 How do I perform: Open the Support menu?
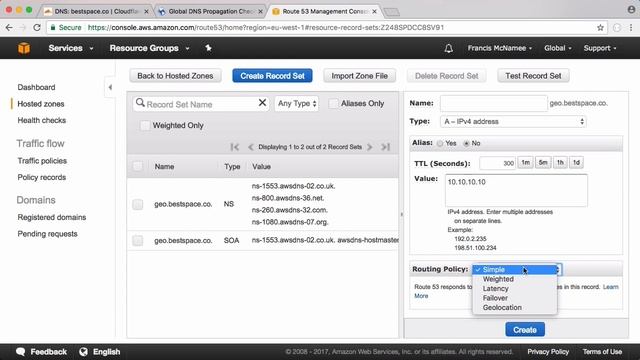click(x=600, y=48)
